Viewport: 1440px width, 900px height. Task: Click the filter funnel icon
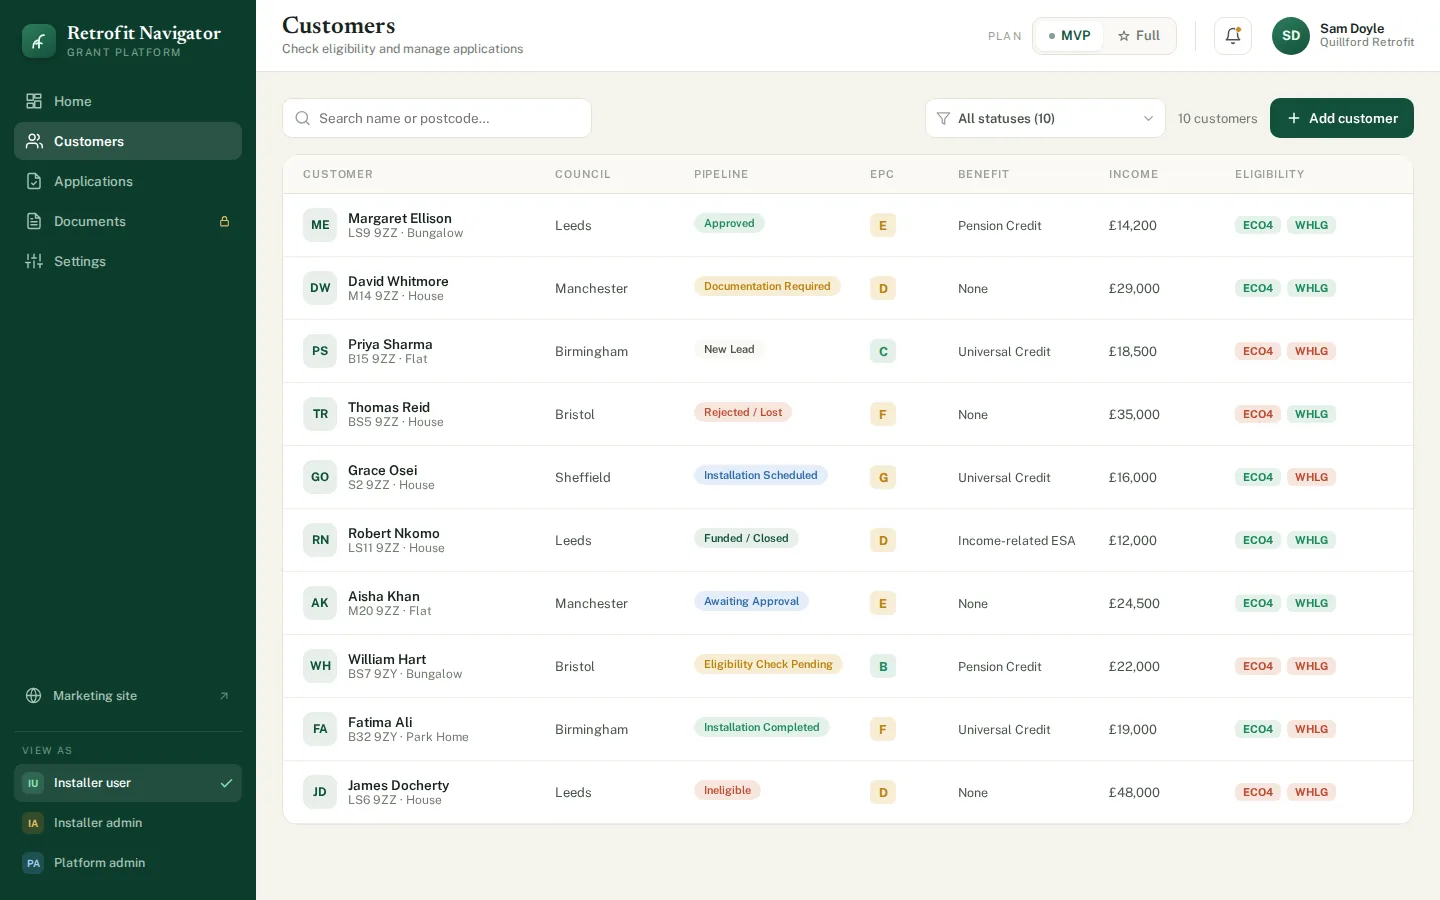[x=943, y=118]
